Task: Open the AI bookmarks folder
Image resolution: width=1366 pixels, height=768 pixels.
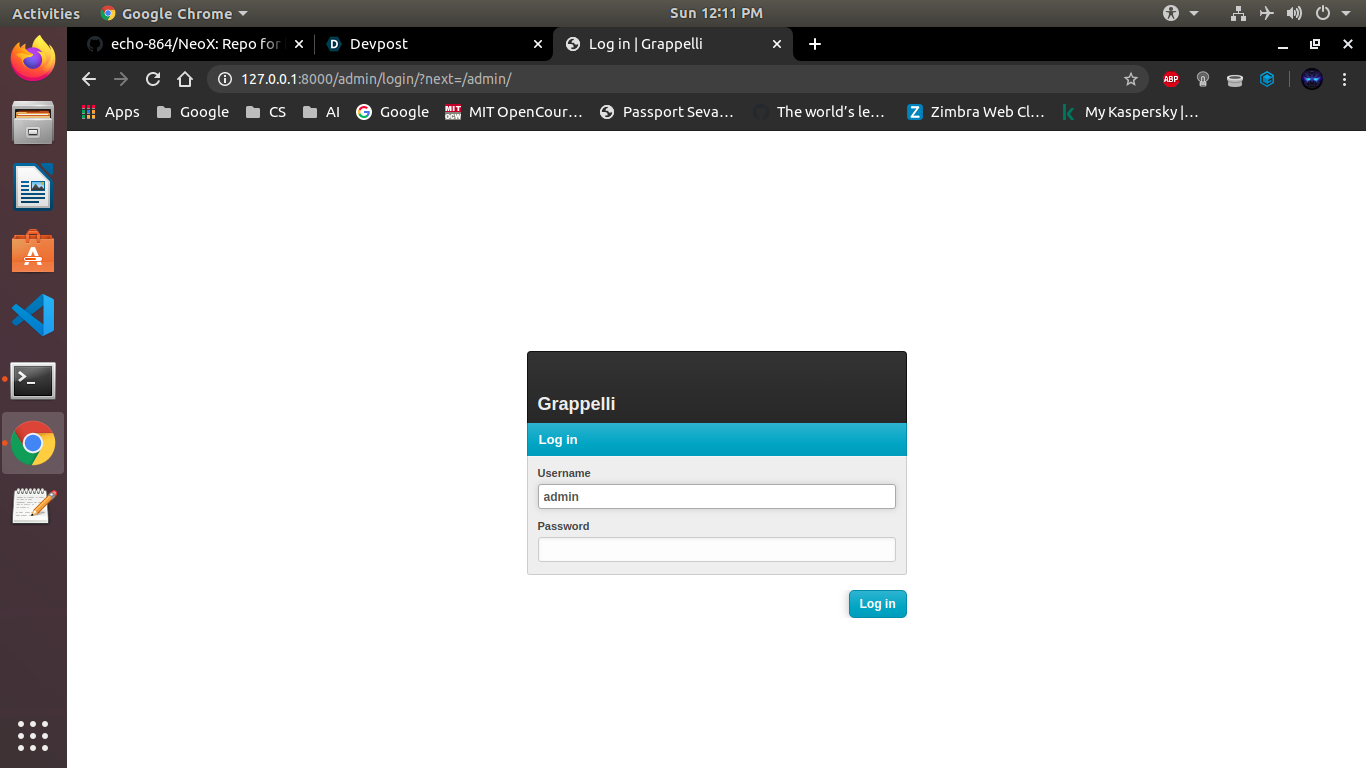Action: (321, 112)
